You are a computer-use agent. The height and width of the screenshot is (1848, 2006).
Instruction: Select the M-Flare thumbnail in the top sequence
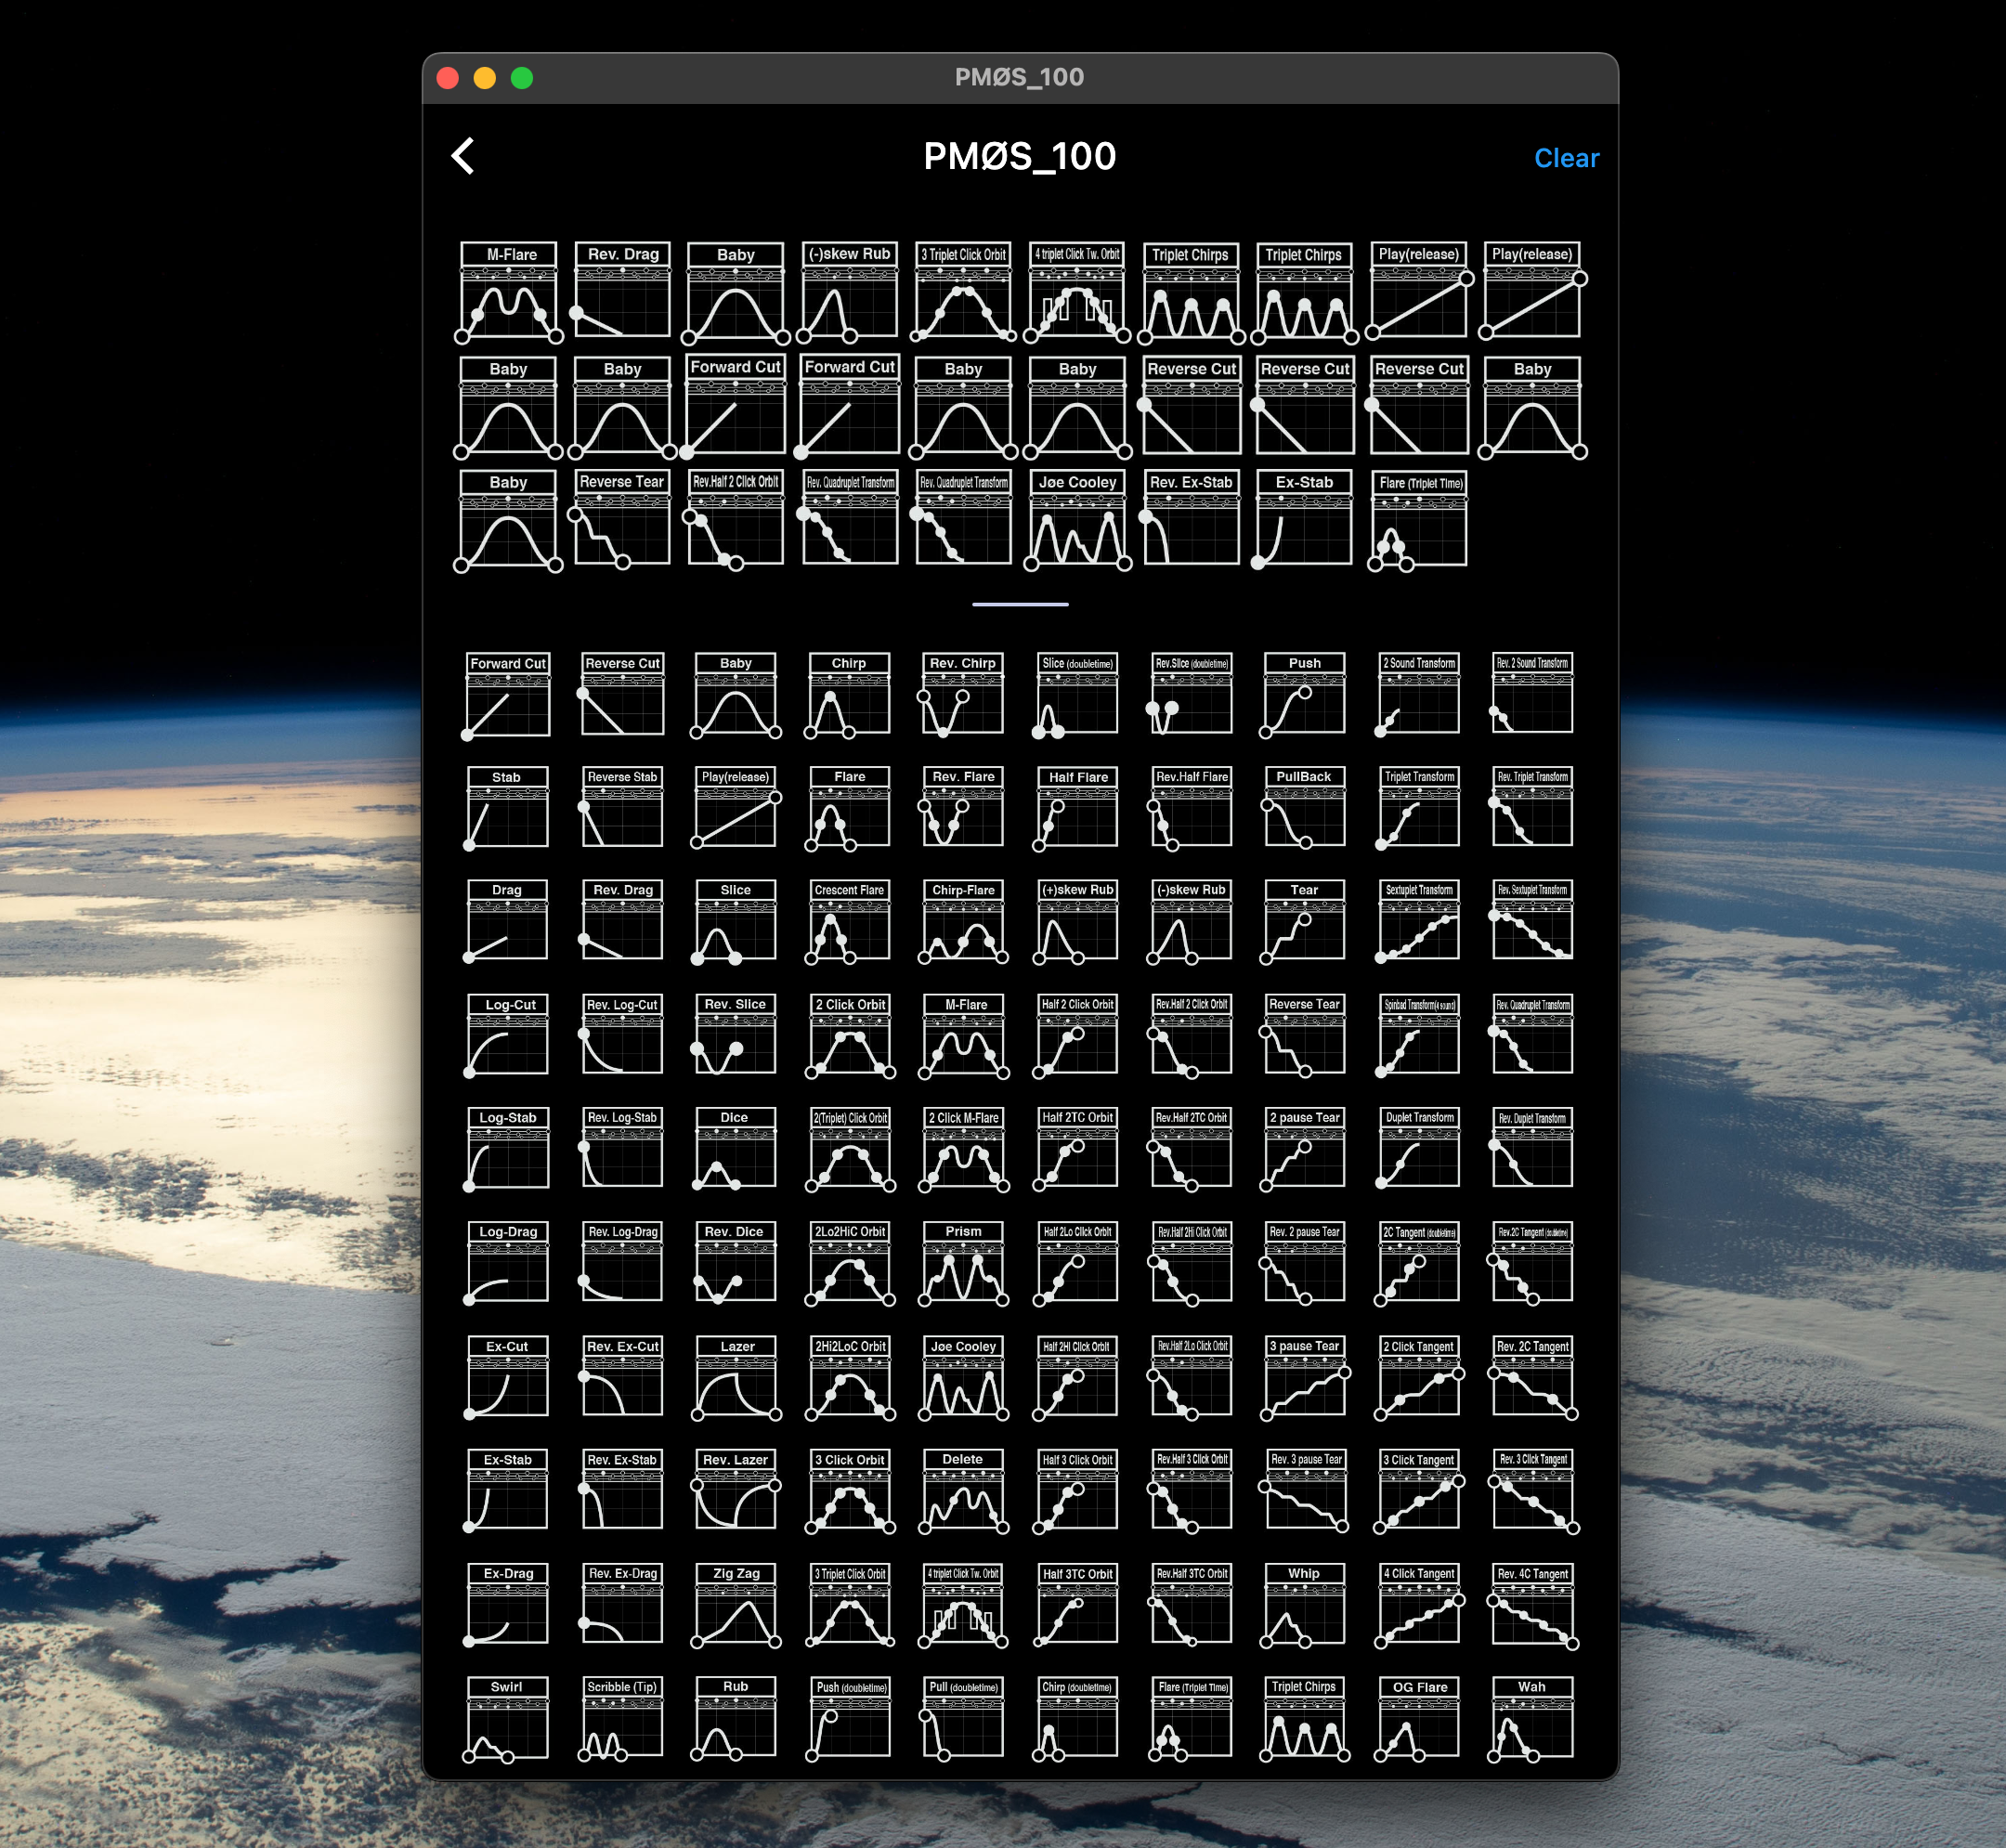(x=509, y=292)
